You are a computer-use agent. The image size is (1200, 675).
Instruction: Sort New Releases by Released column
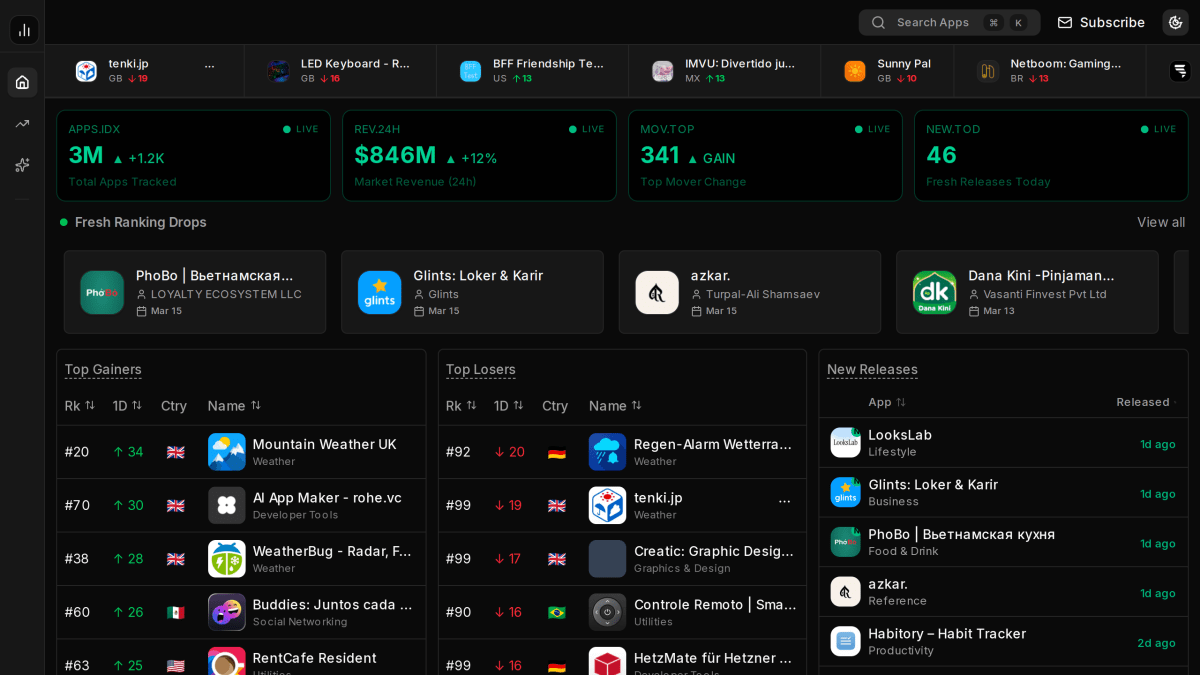1146,402
